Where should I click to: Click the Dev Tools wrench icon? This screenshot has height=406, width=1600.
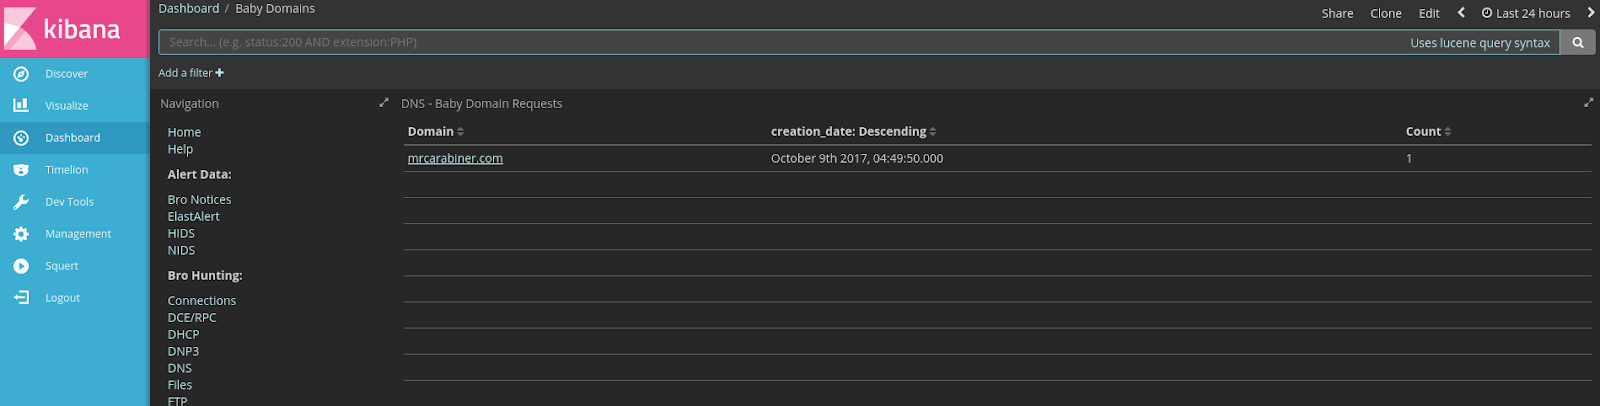[x=21, y=202]
